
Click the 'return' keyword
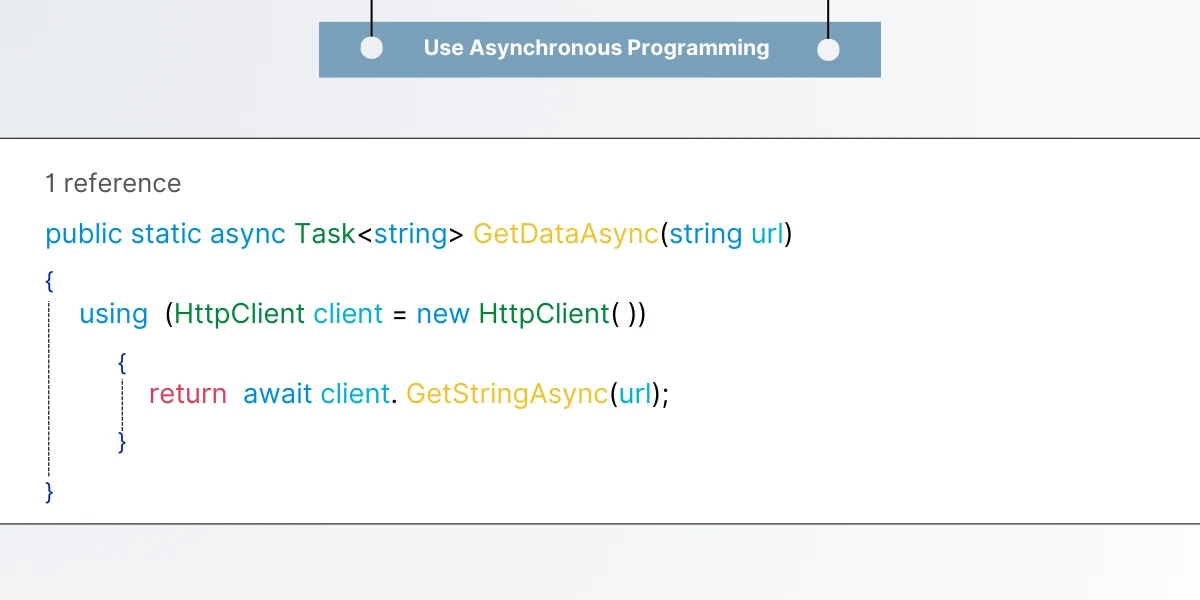point(188,394)
